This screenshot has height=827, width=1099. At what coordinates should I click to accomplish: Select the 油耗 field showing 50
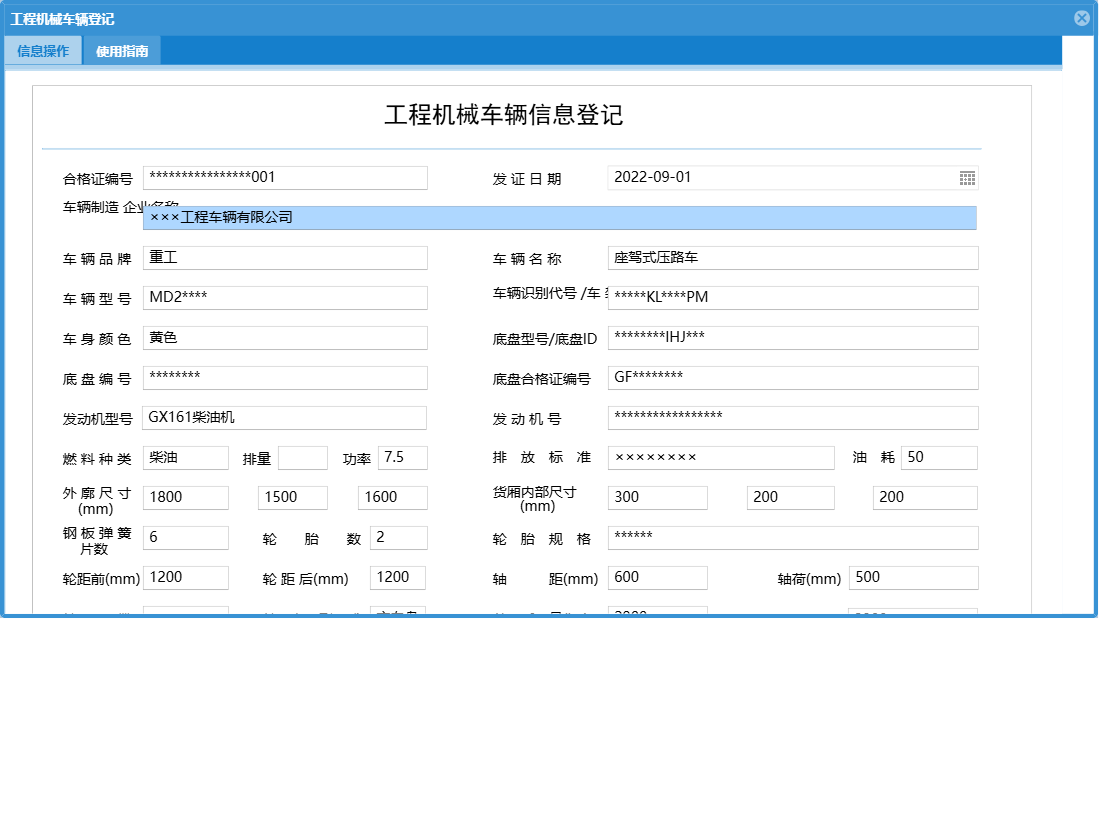(940, 457)
